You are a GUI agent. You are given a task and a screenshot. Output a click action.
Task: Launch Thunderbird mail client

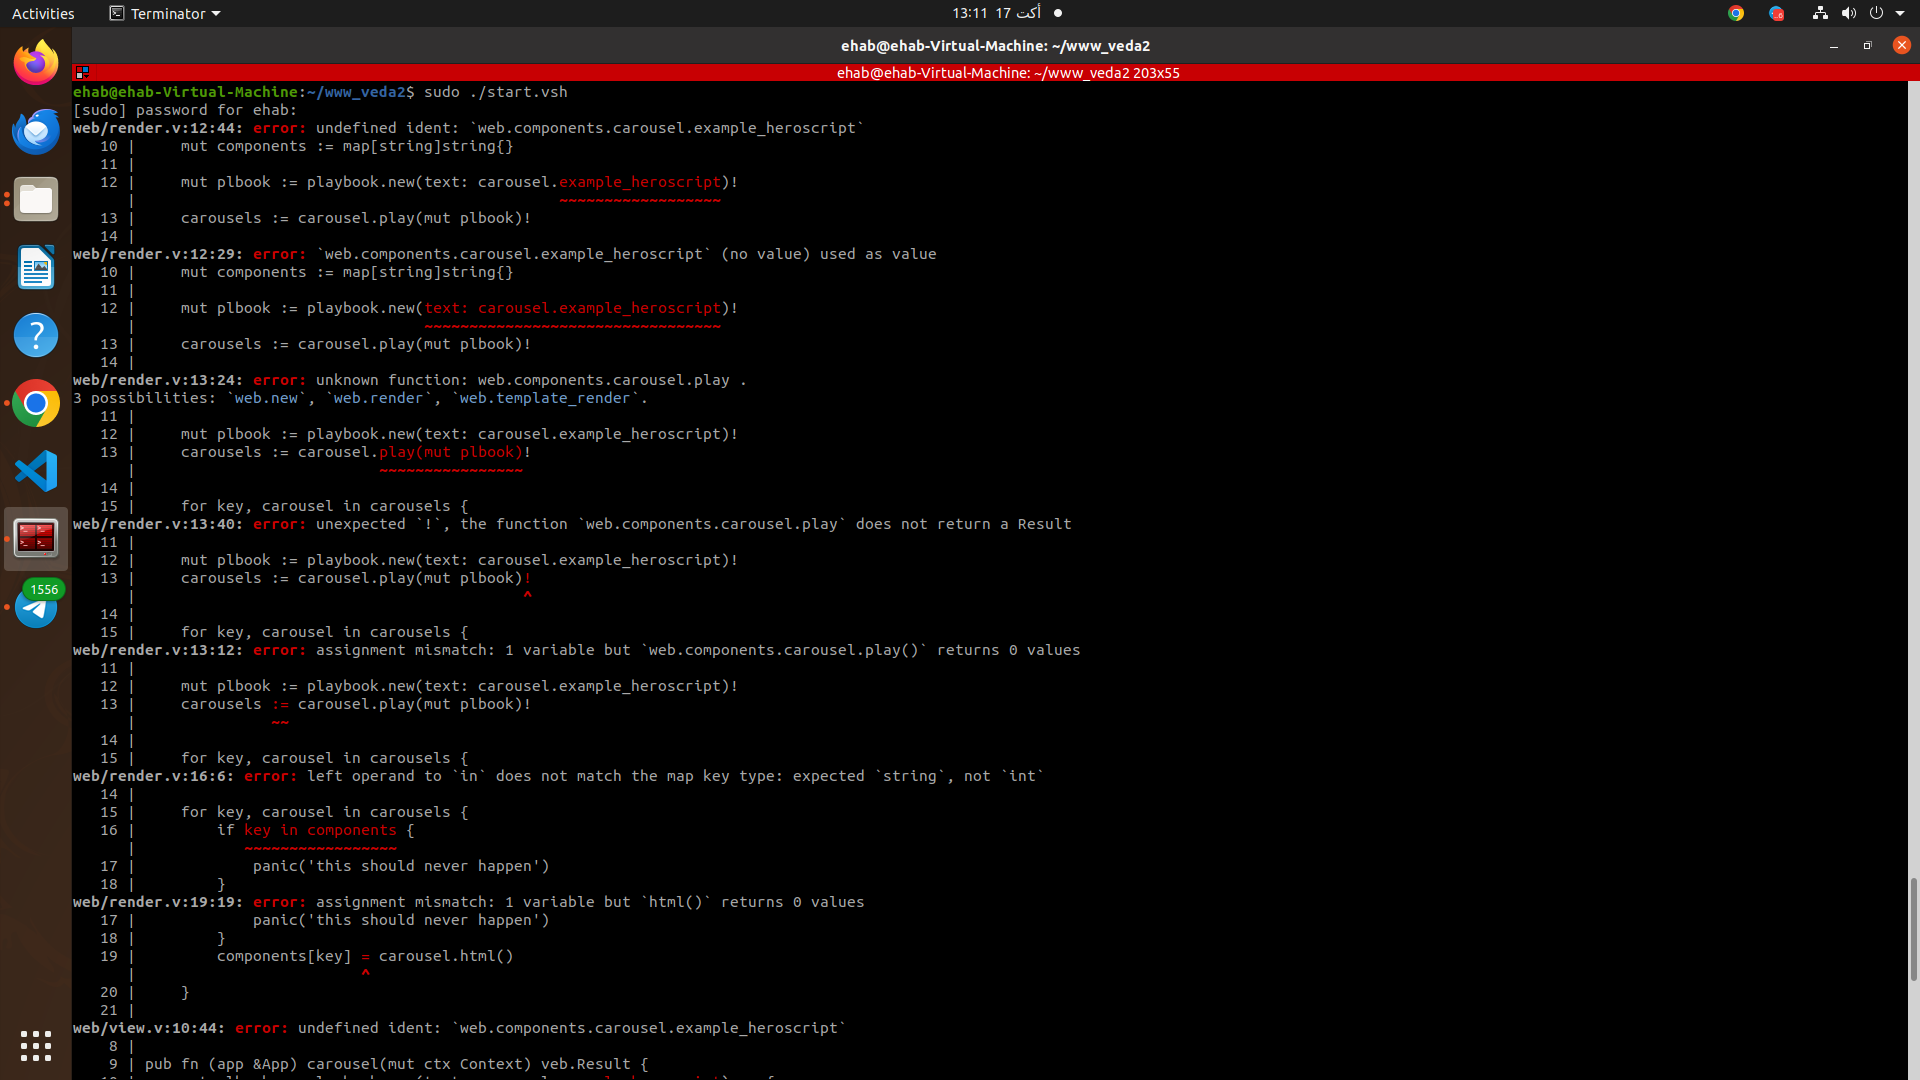pos(36,131)
